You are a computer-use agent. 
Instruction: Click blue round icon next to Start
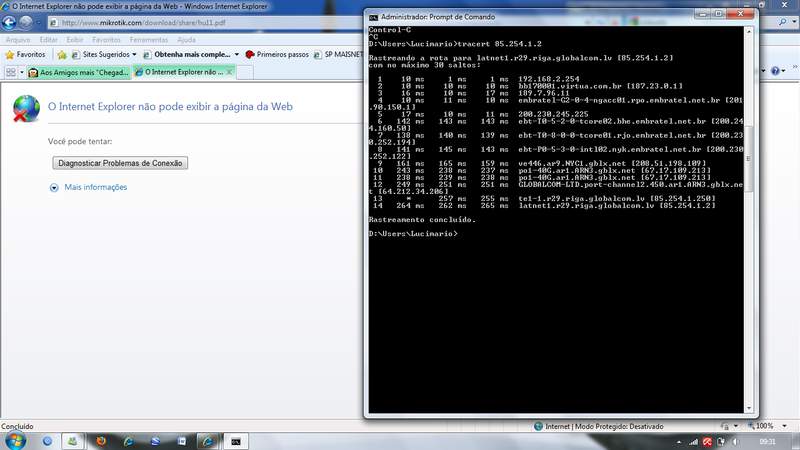coord(47,441)
